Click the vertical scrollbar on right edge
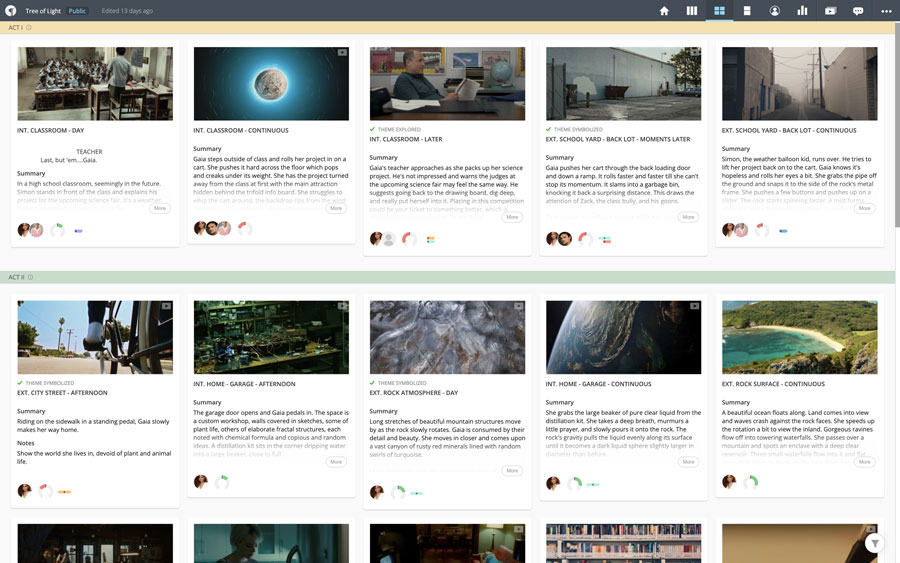Viewport: 900px width, 563px height. [897, 123]
